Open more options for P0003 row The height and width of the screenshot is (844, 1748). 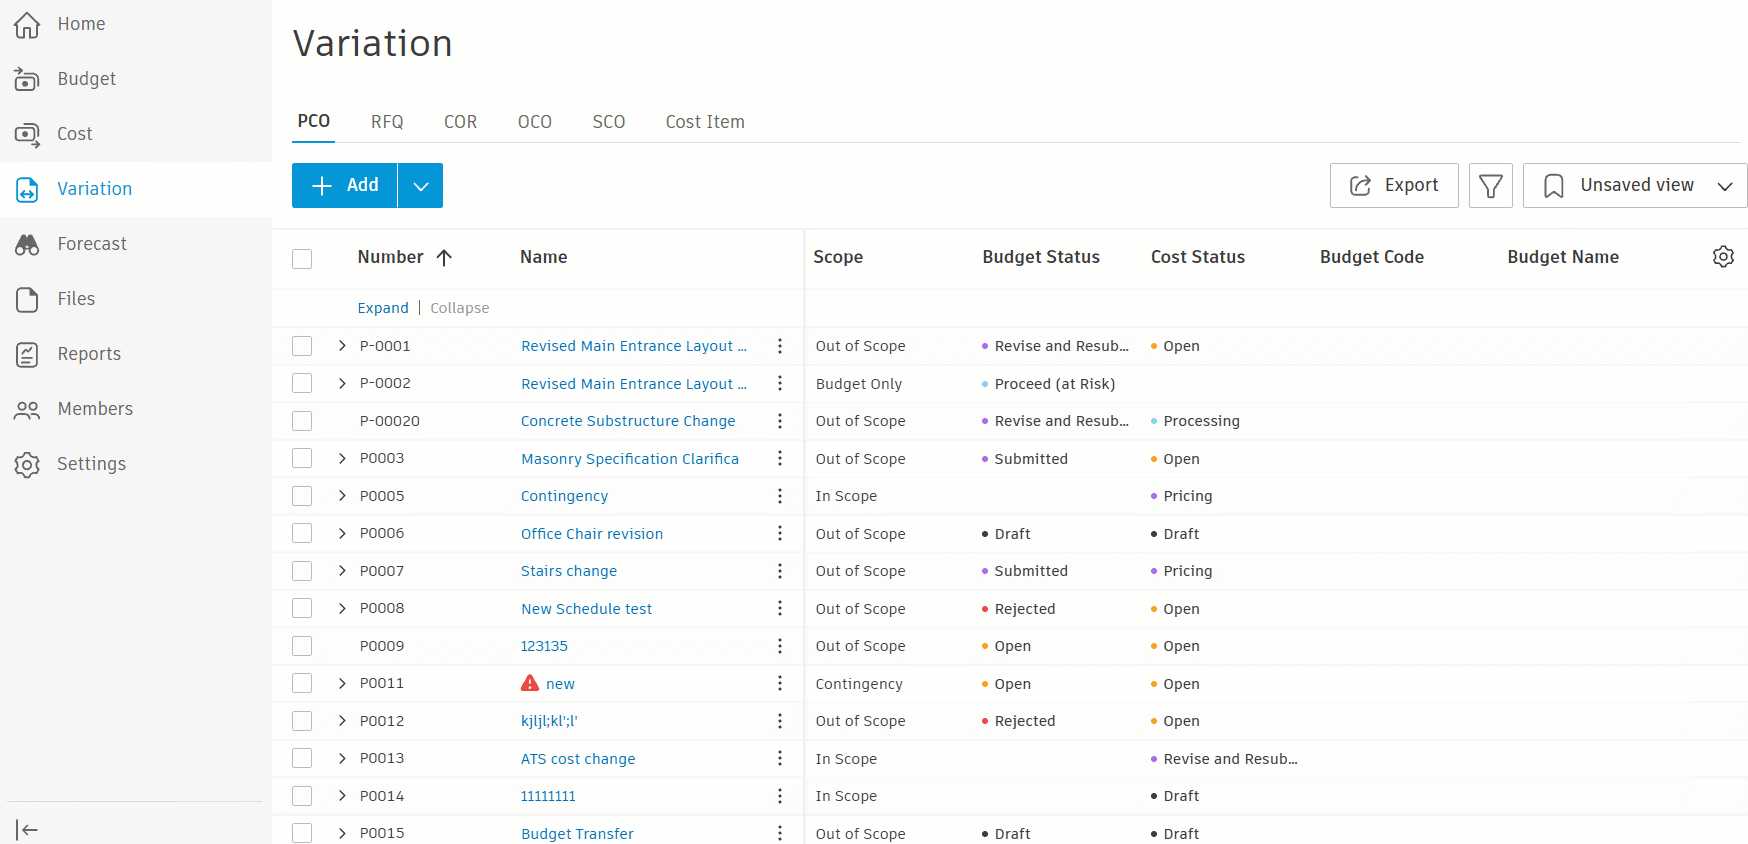[780, 459]
